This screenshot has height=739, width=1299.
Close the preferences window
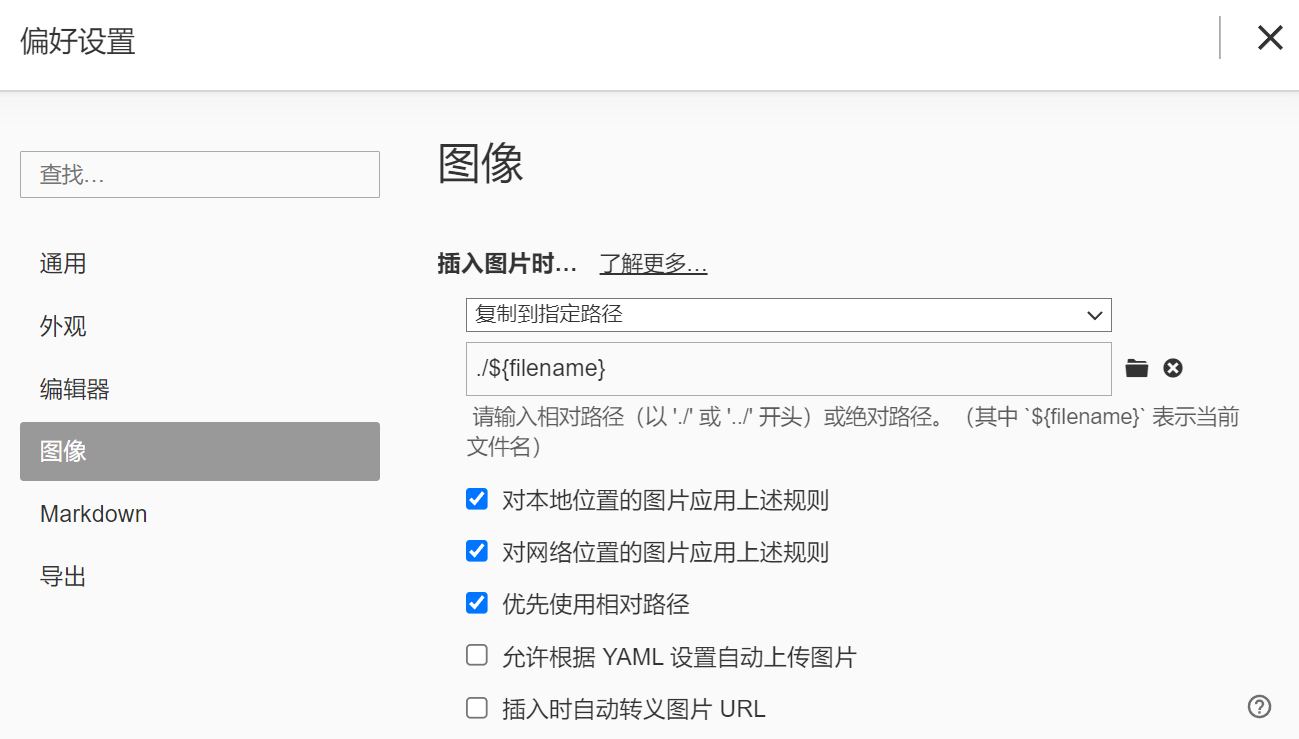(1270, 38)
